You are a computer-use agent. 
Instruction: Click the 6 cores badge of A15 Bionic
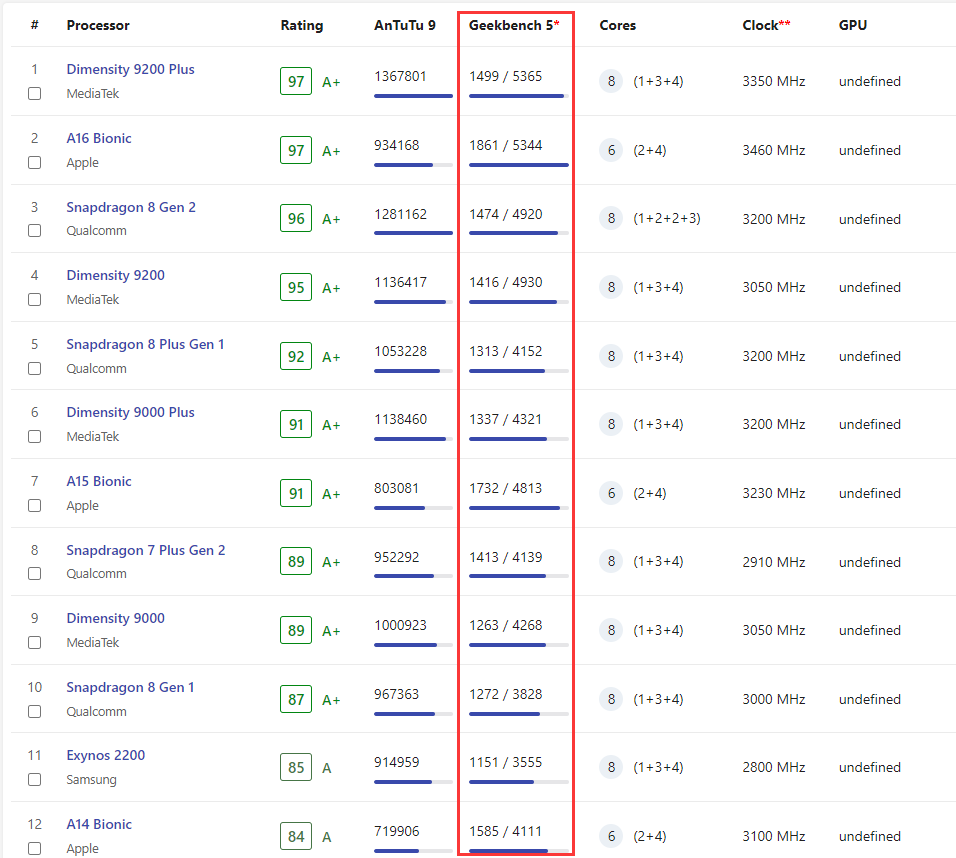[x=611, y=493]
